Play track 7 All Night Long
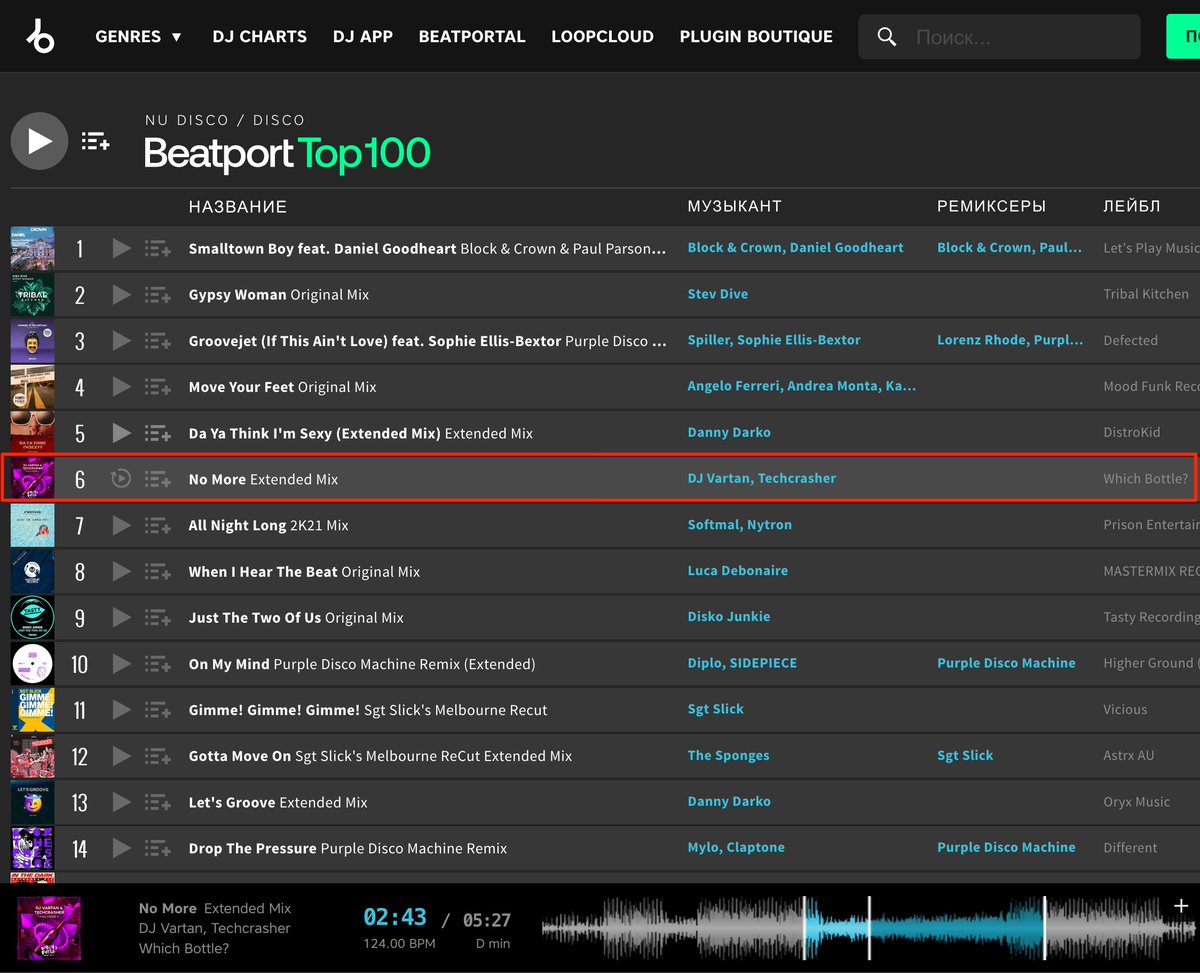 [x=121, y=525]
